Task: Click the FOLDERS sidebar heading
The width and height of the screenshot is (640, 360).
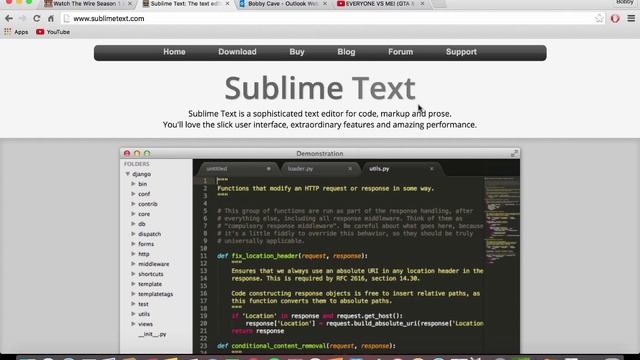Action: point(137,164)
